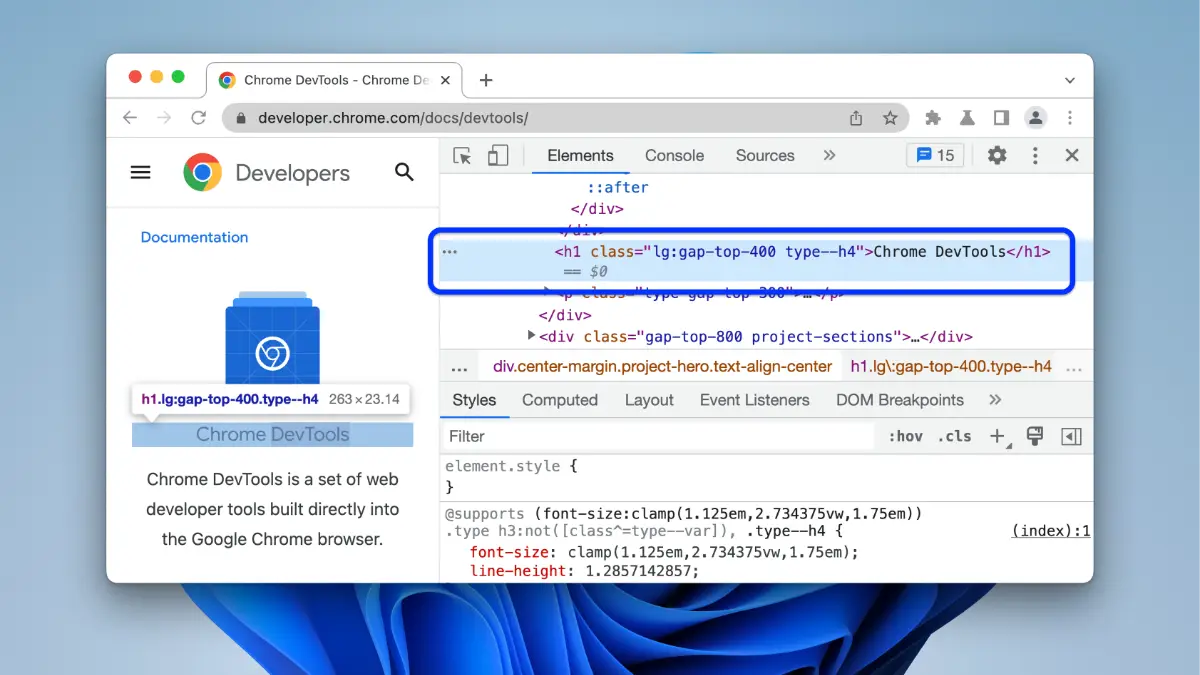Click the Documentation link
Viewport: 1200px width, 675px height.
click(x=194, y=237)
